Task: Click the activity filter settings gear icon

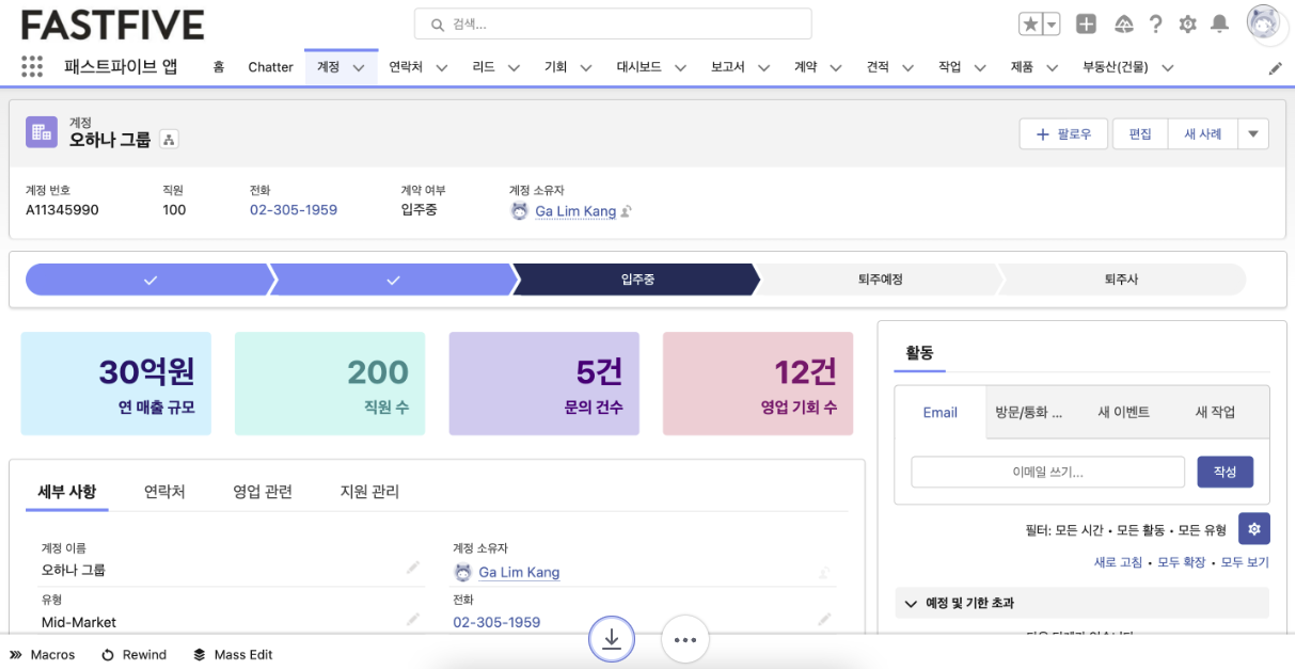Action: [x=1254, y=529]
